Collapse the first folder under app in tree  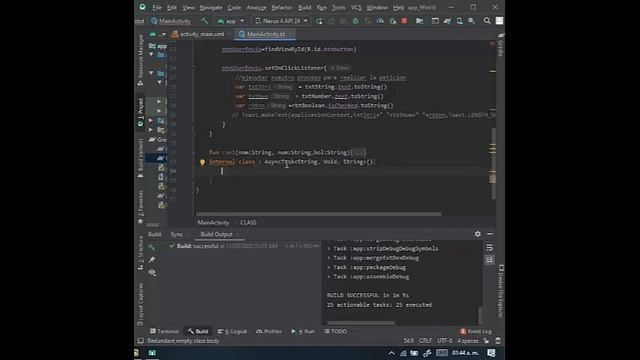tap(151, 54)
